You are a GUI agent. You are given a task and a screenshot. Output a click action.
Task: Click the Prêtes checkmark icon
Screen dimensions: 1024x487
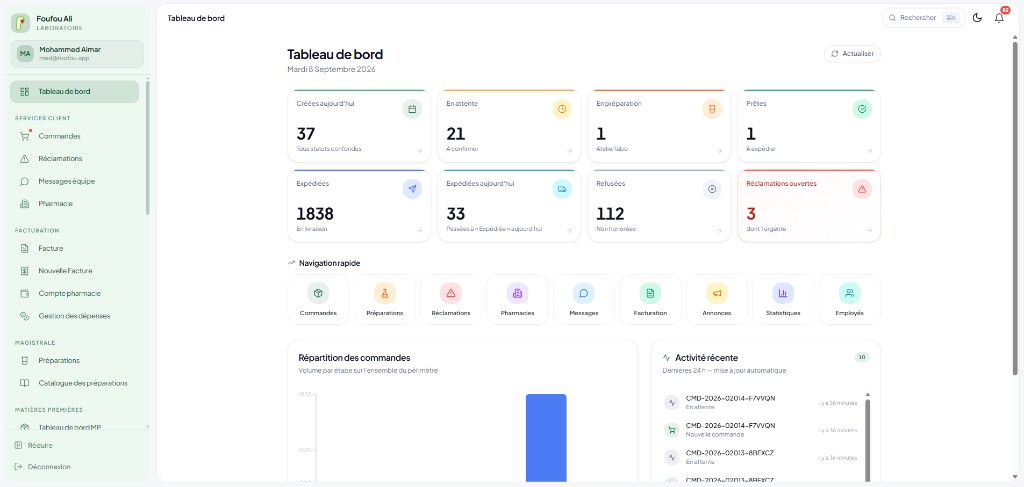(x=862, y=109)
